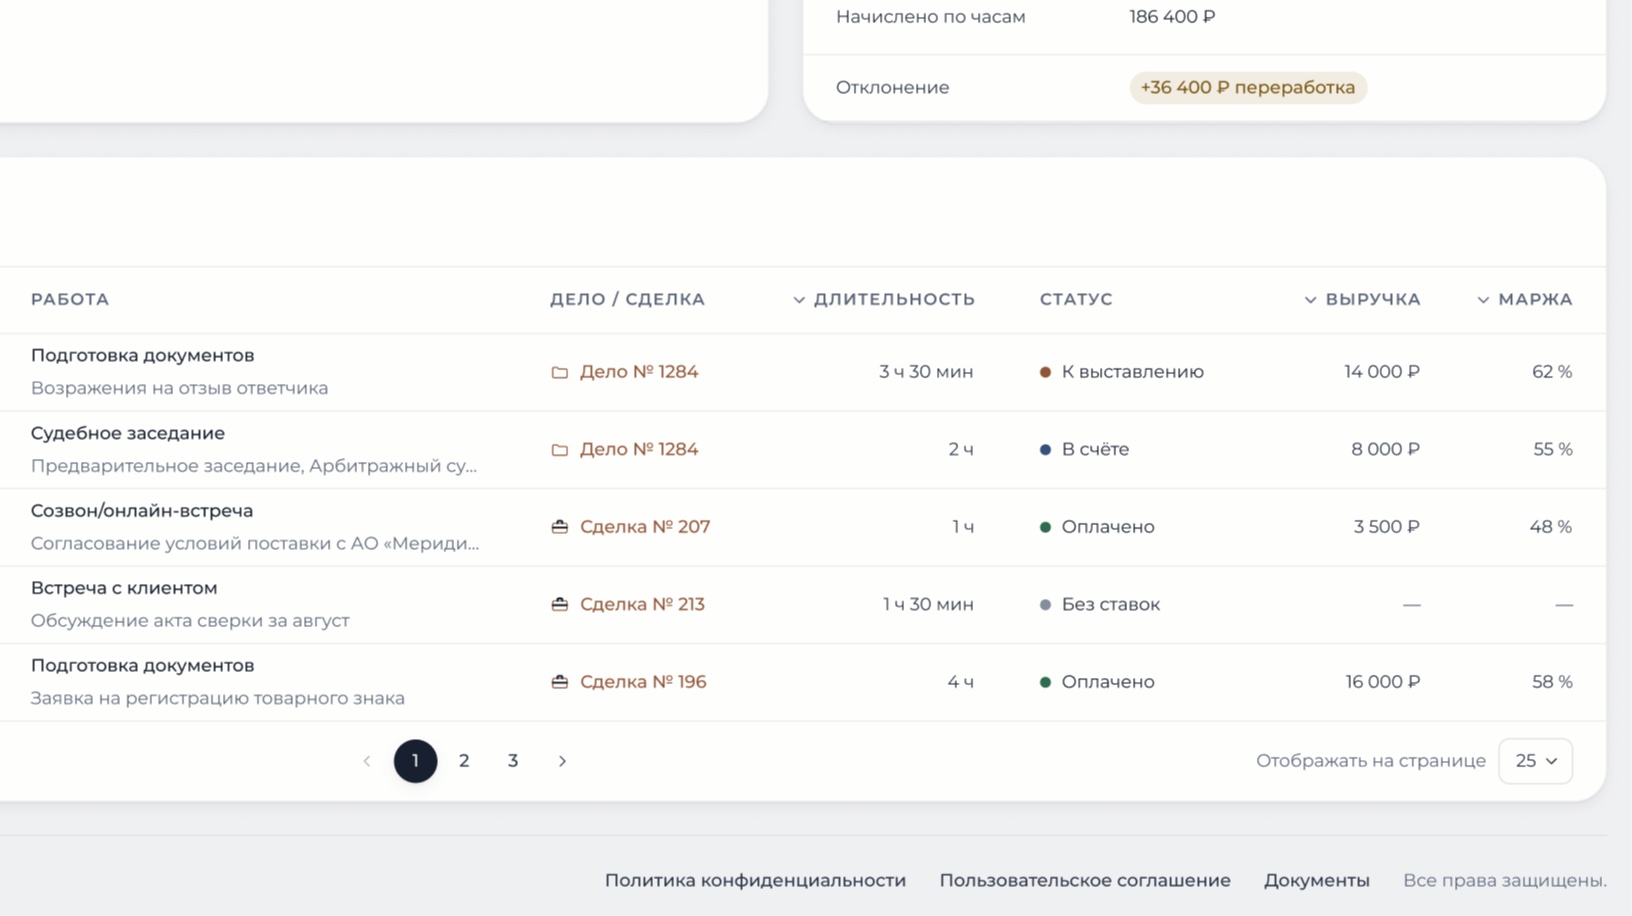The height and width of the screenshot is (916, 1632).
Task: Click Начислено по часам value 186 400 ₽
Action: tap(1172, 17)
